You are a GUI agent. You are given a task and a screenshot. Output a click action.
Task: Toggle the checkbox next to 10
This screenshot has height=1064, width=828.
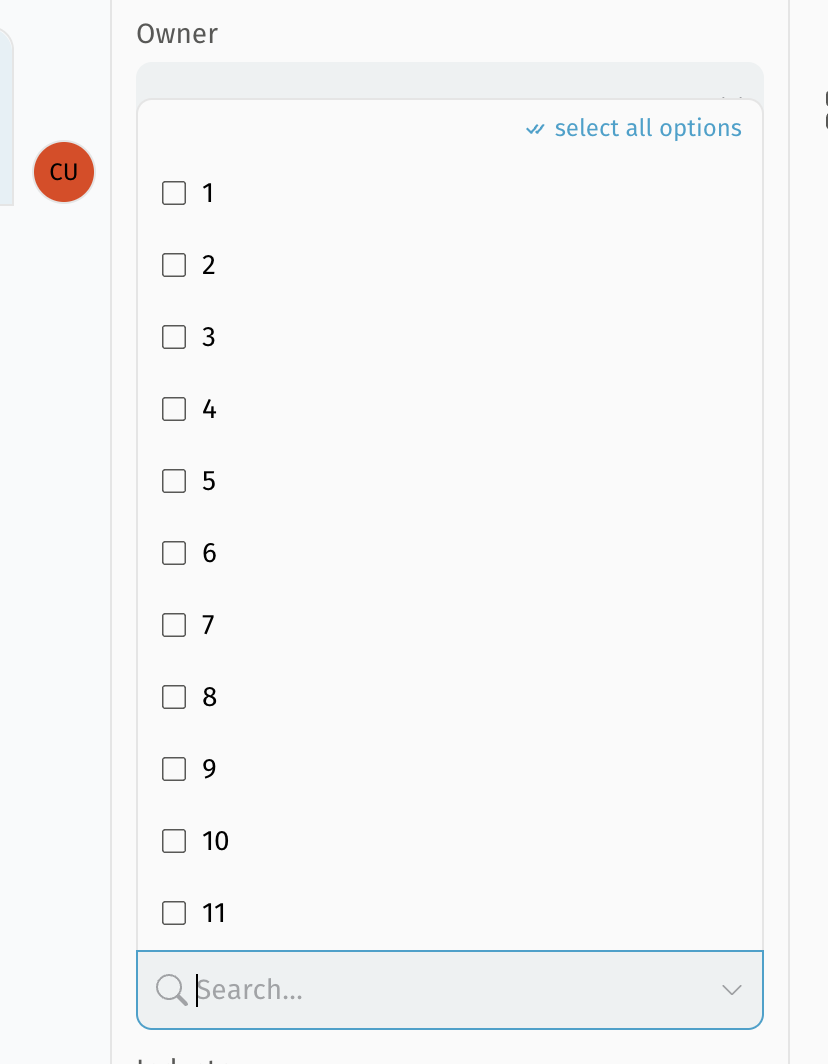click(x=174, y=841)
